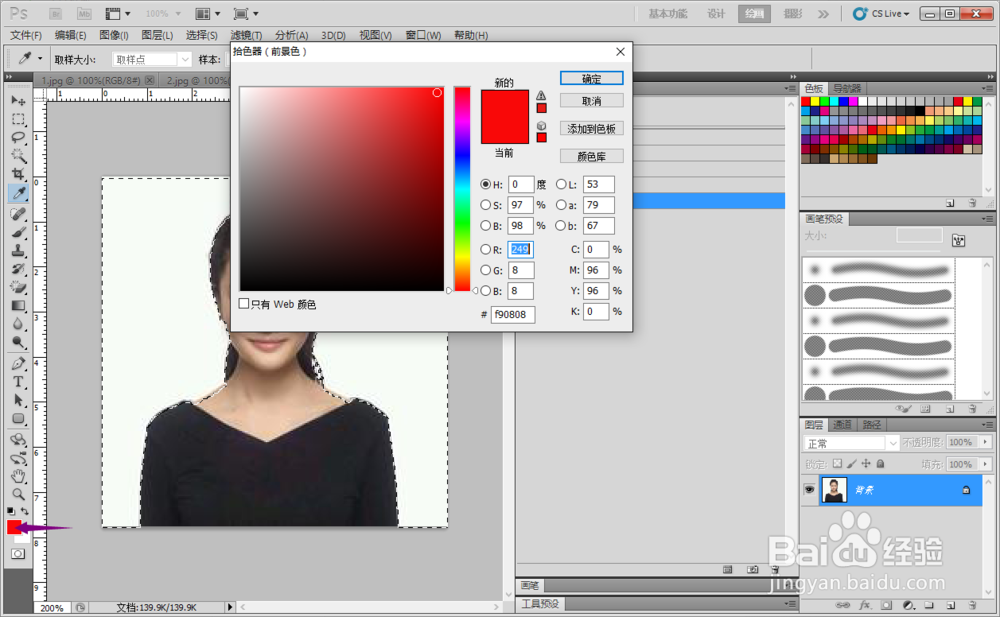Select the Rectangle shape tool

18,419
